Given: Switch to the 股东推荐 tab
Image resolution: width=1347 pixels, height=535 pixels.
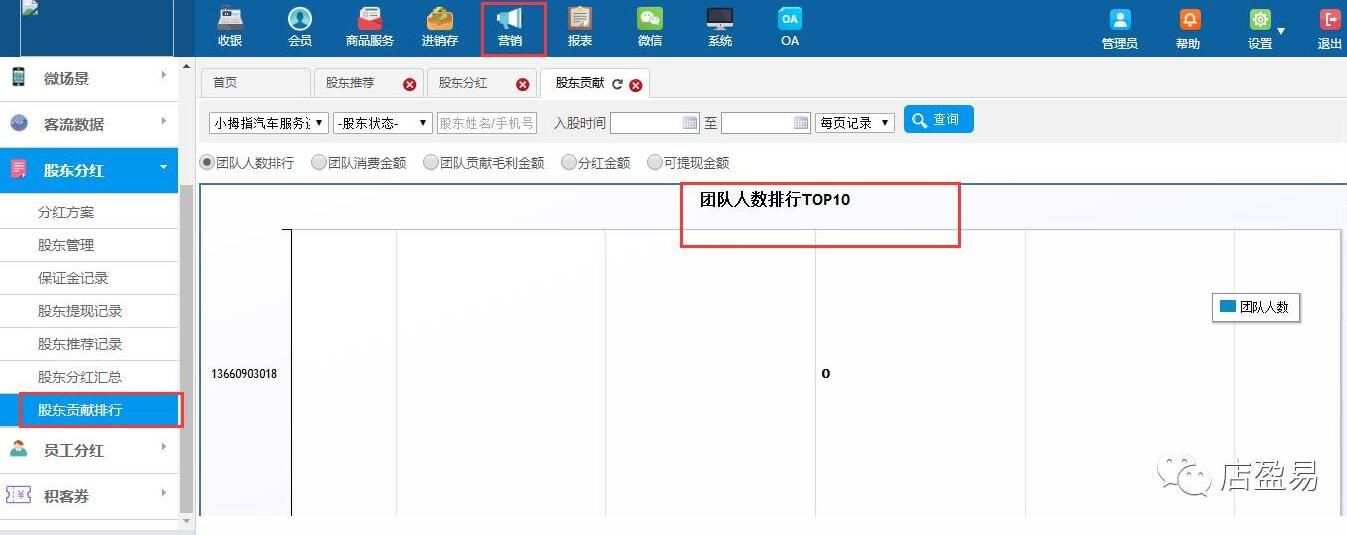Looking at the screenshot, I should (x=350, y=83).
